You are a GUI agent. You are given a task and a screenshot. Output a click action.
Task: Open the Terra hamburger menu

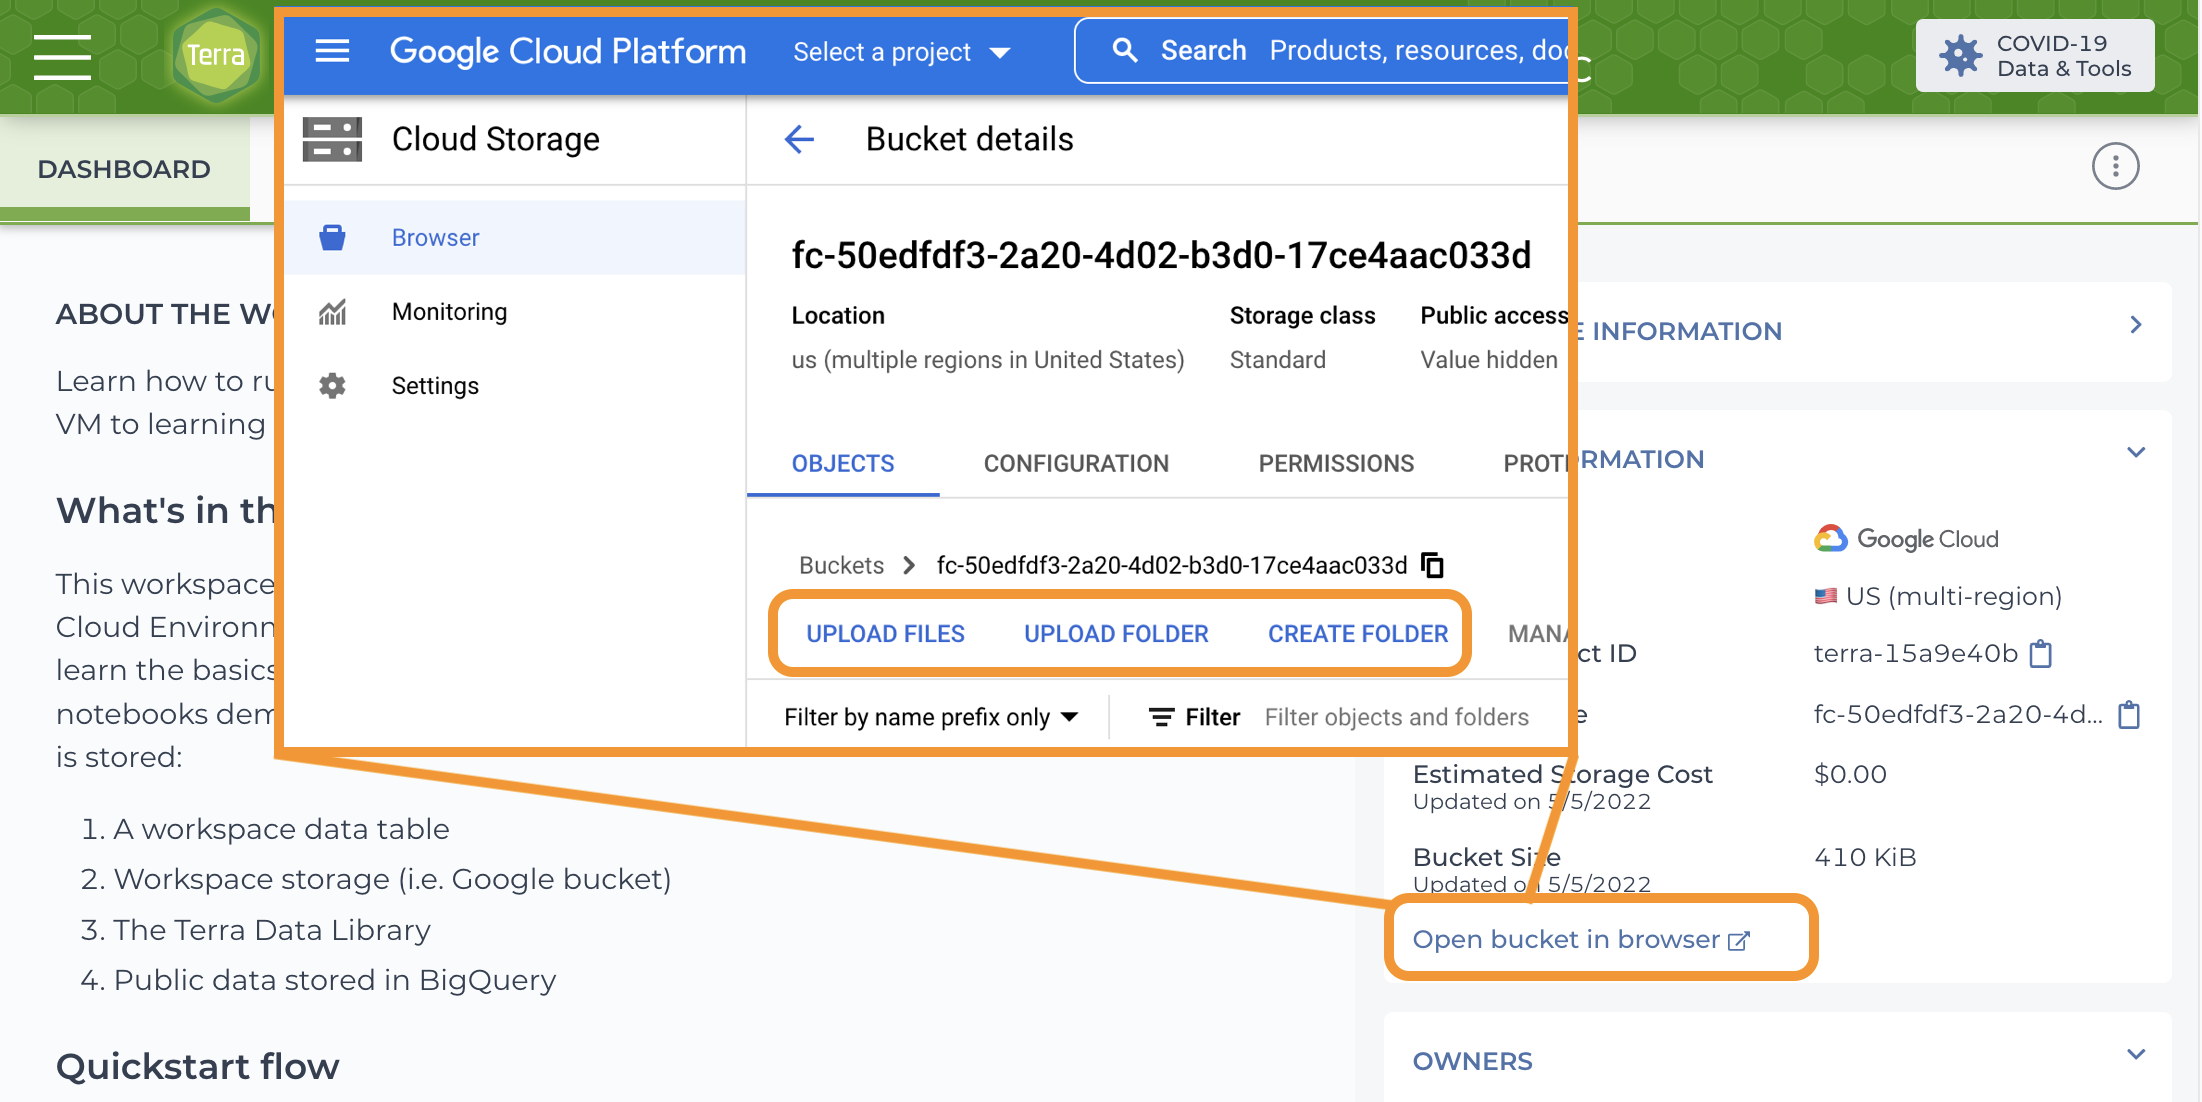pos(62,56)
